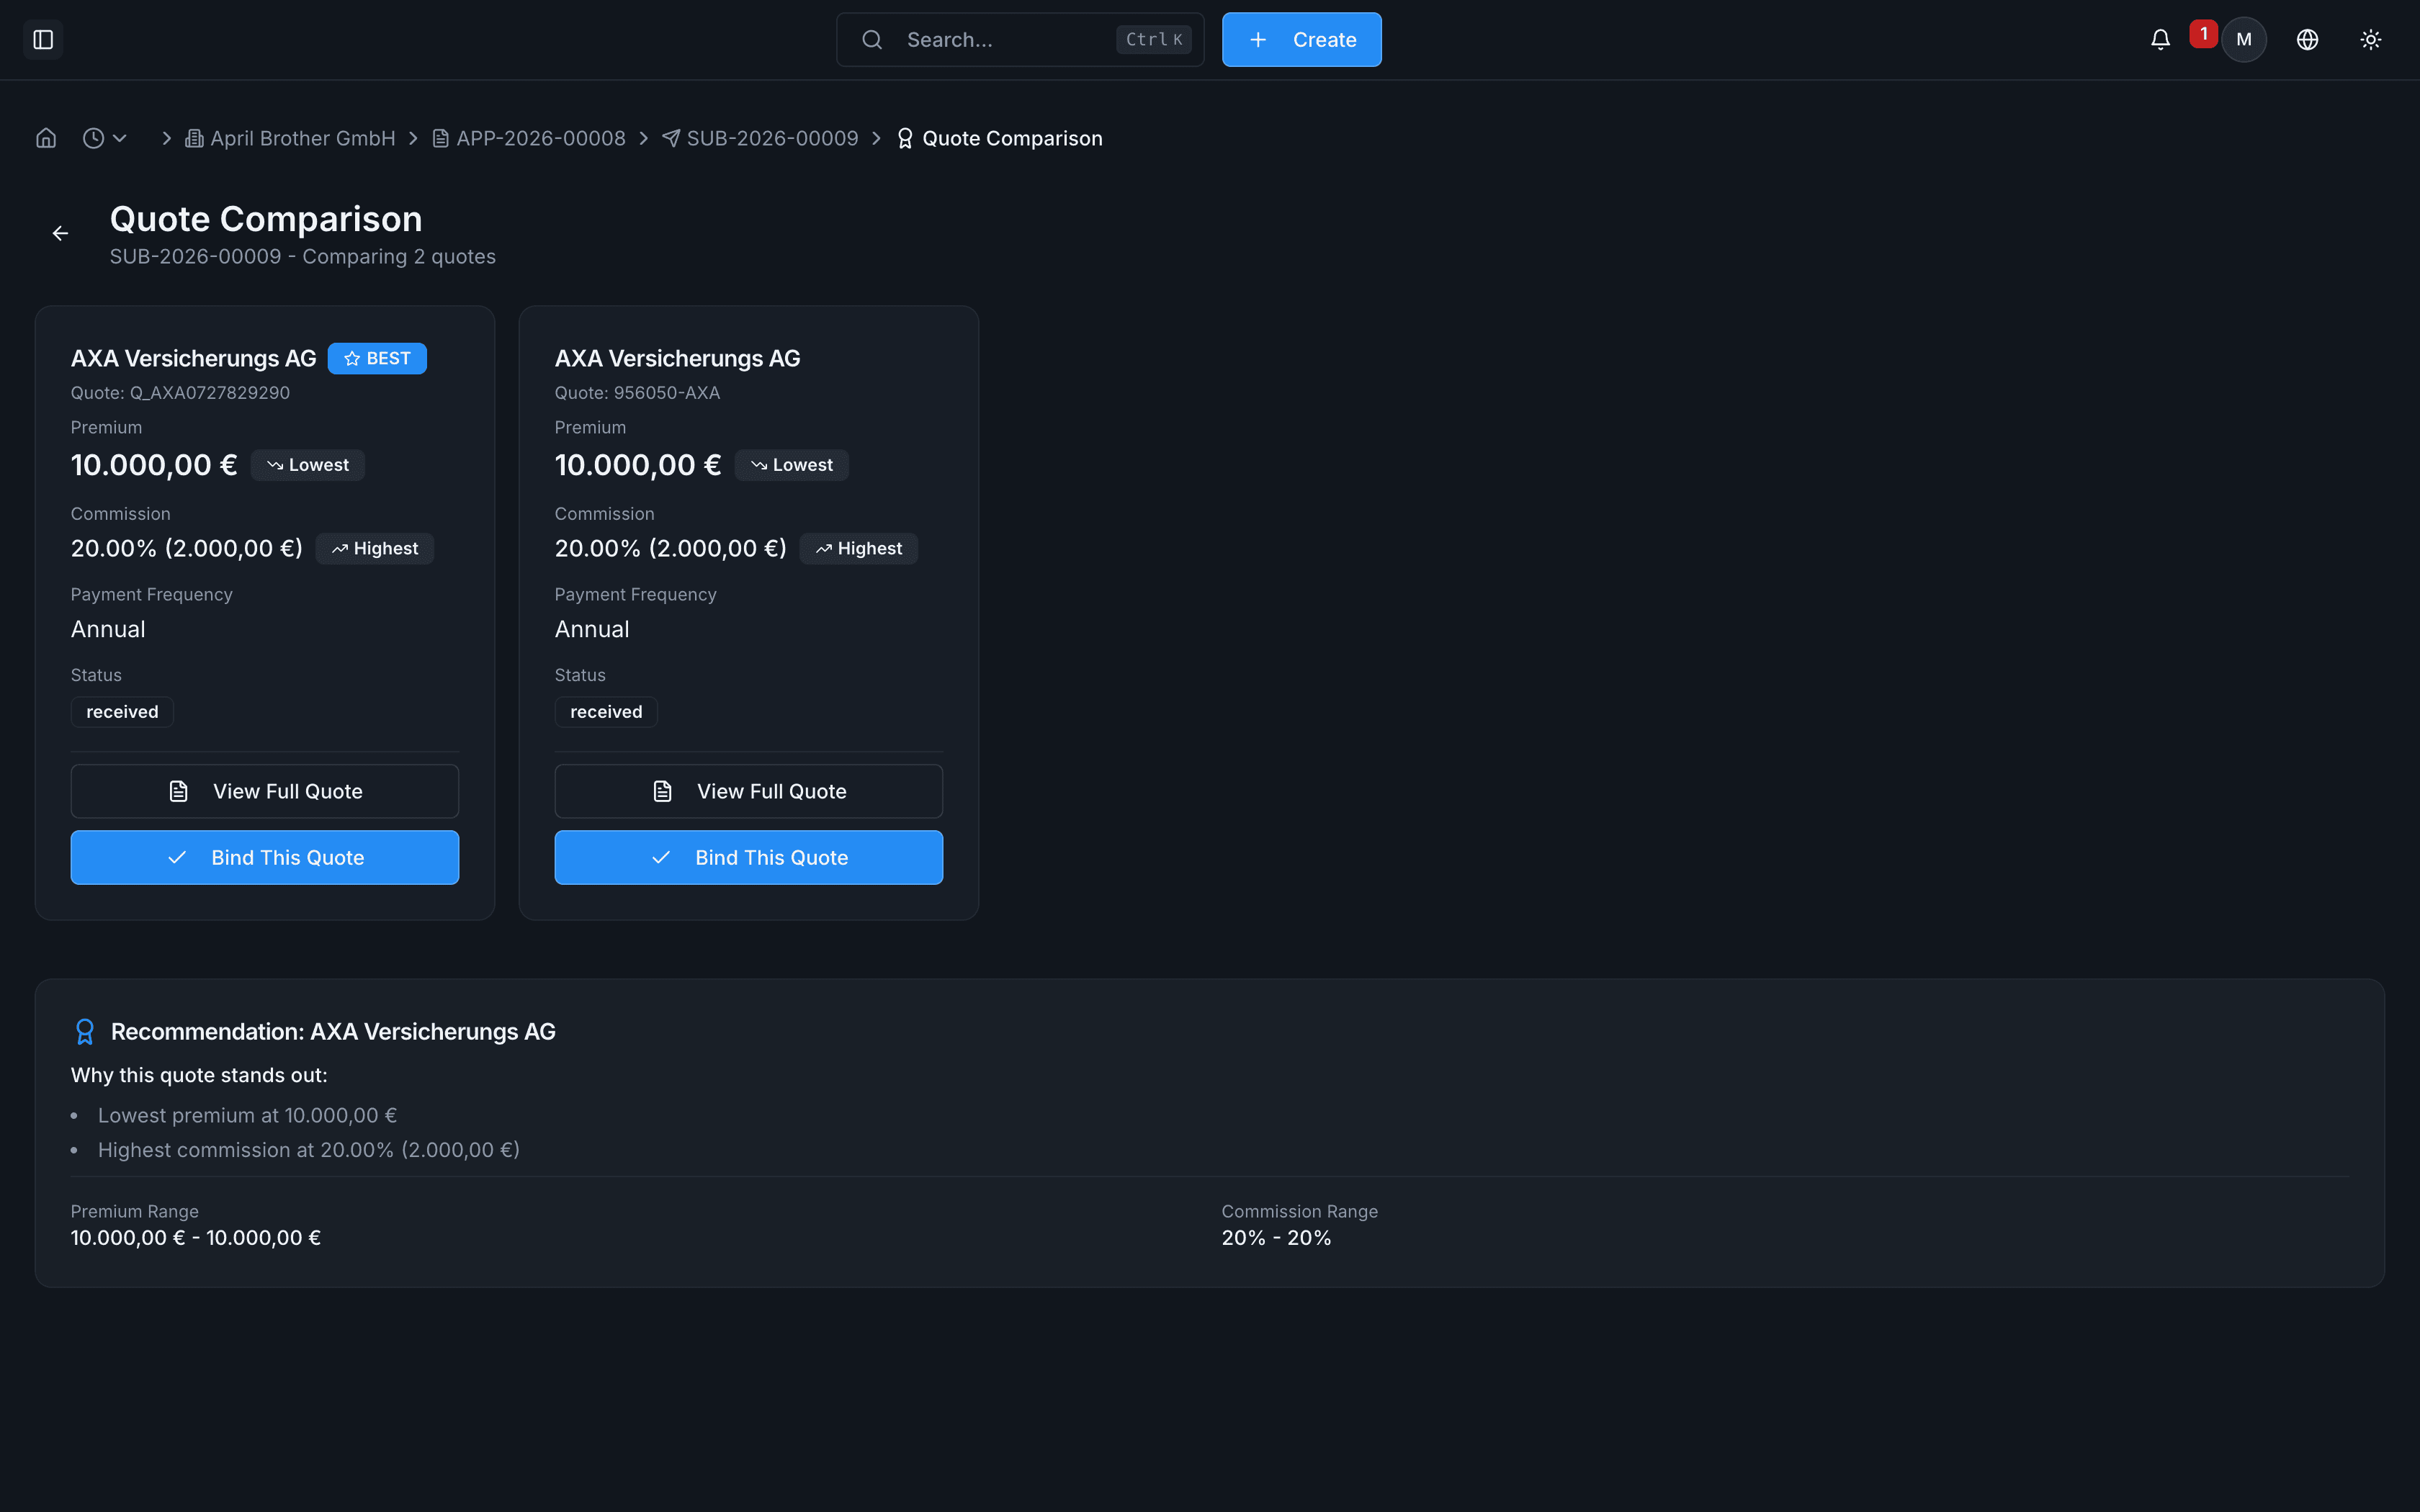Click the language globe icon

pos(2307,40)
